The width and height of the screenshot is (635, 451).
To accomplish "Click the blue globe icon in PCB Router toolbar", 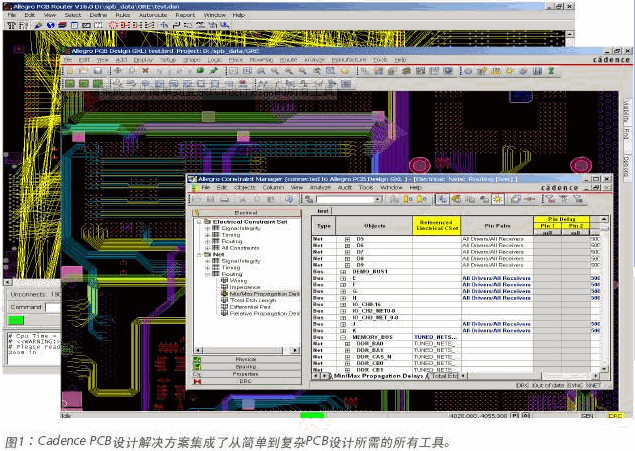I will [51, 25].
